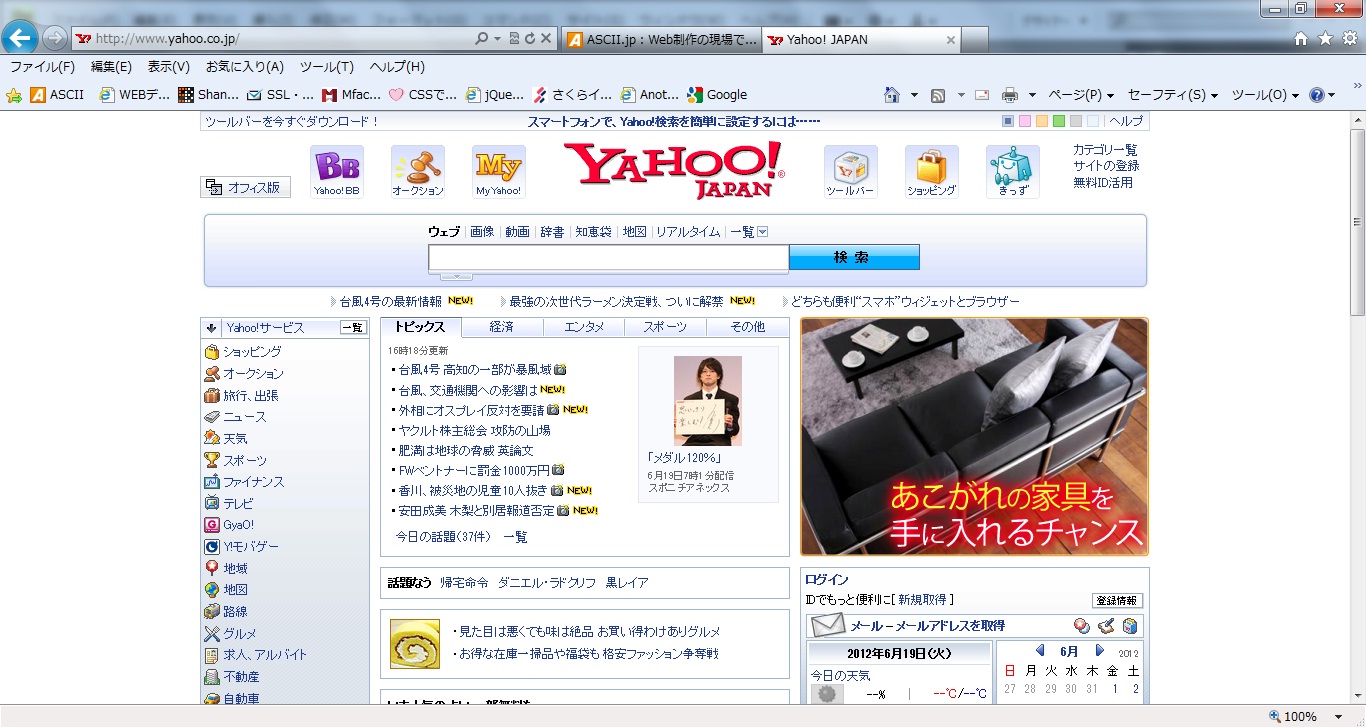Open the きっず robot icon

point(1013,172)
